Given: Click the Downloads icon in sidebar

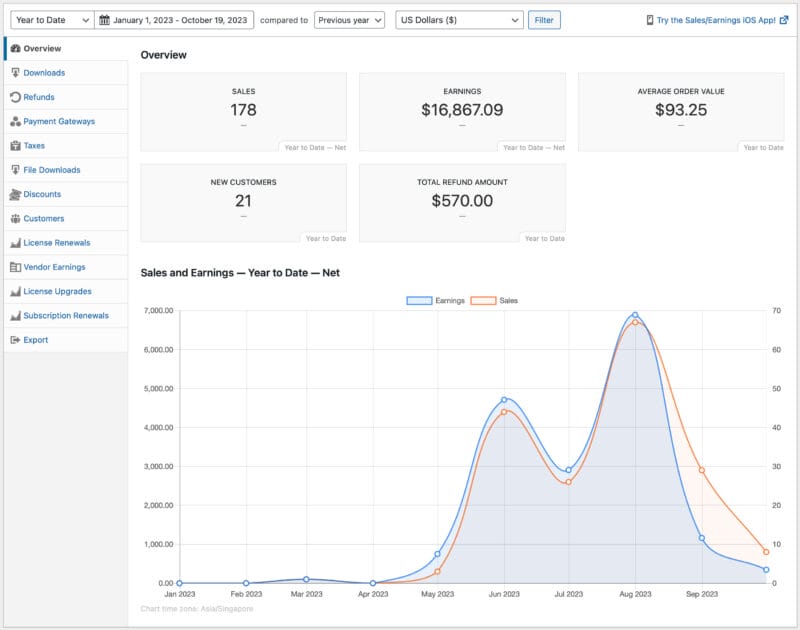Looking at the screenshot, I should click(15, 73).
